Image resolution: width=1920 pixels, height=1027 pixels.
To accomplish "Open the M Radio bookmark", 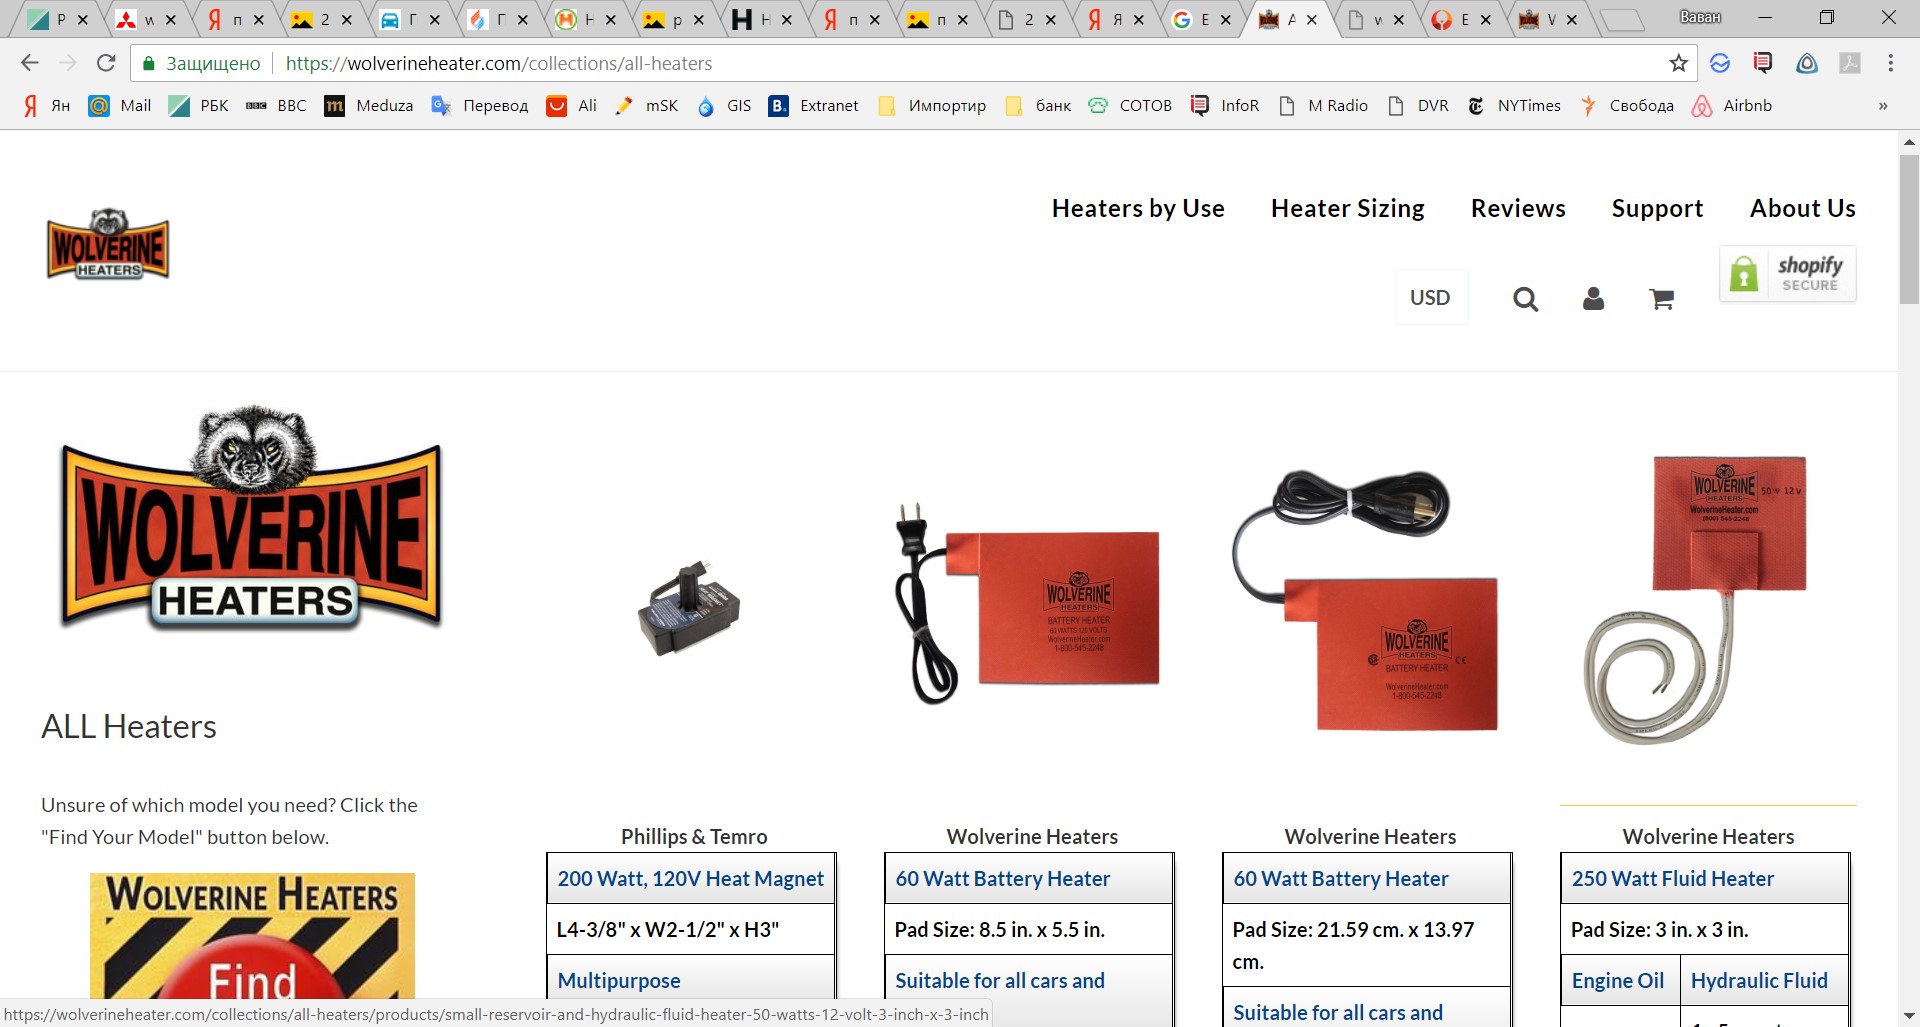I will click(1323, 105).
